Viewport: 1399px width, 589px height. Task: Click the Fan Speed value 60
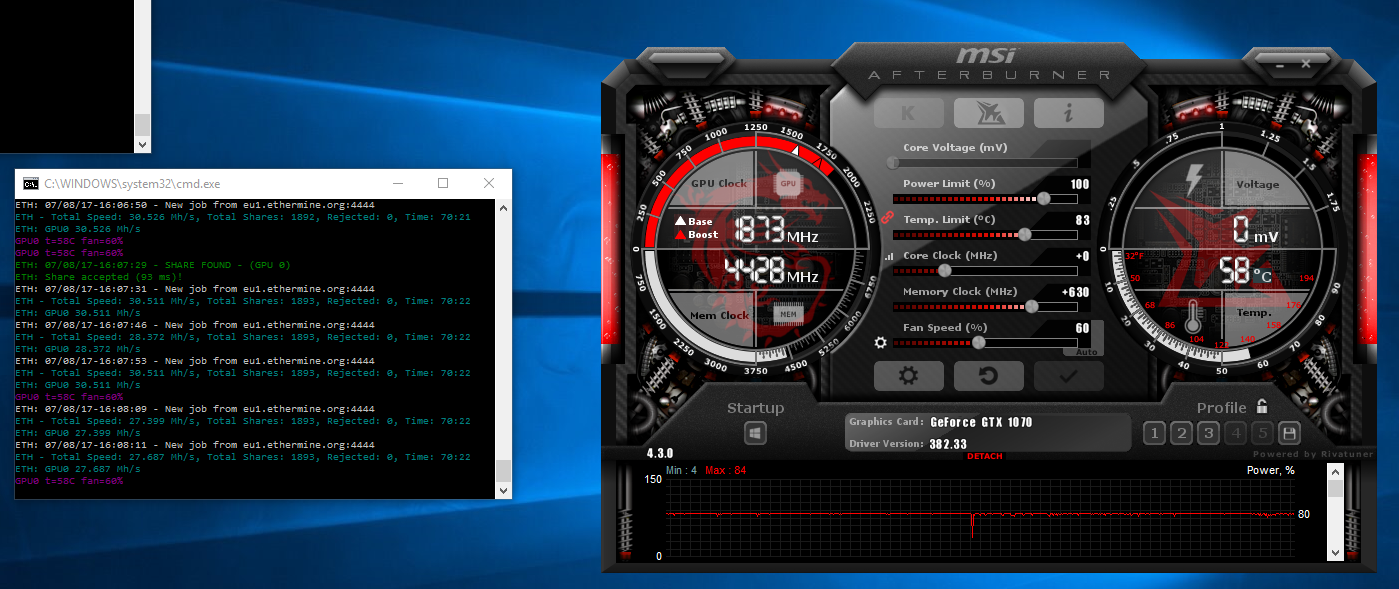[1083, 328]
